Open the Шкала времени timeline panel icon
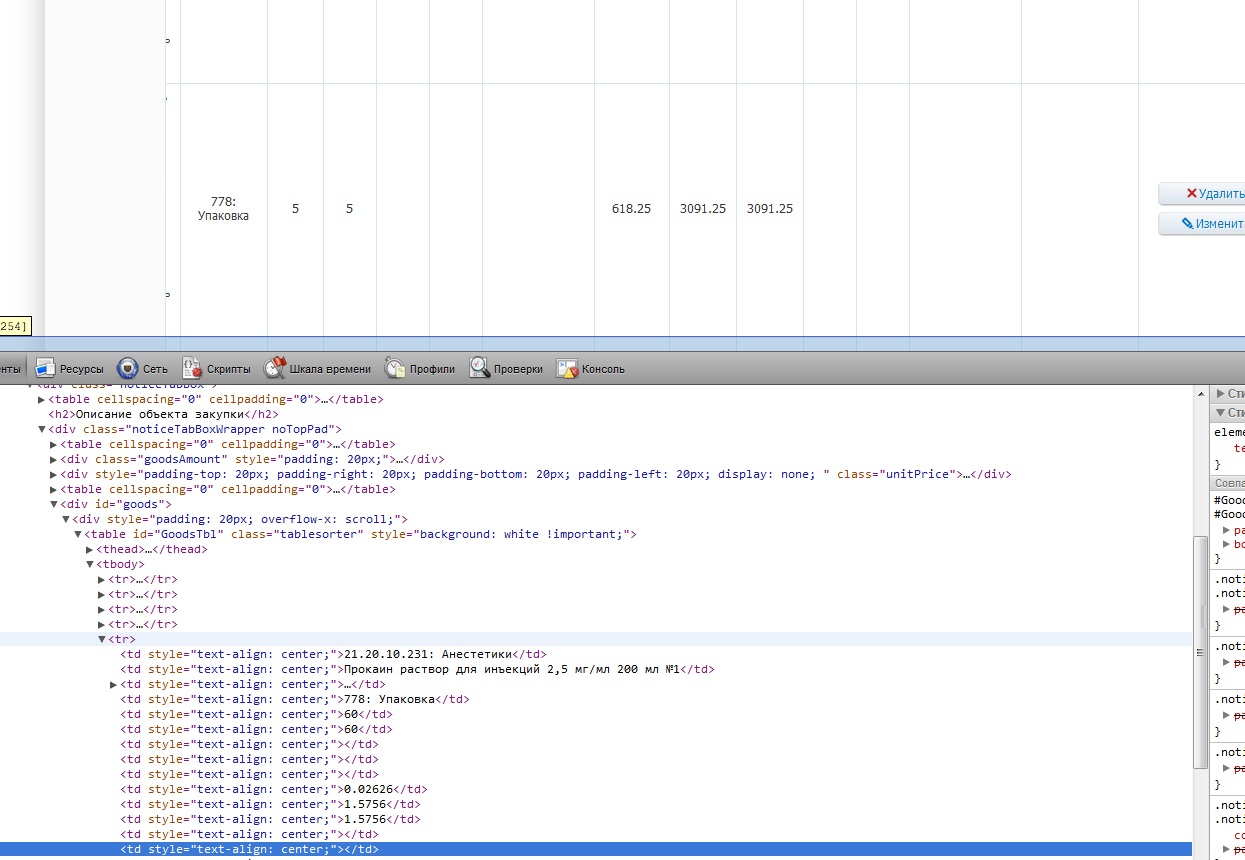1245x860 pixels. (275, 368)
